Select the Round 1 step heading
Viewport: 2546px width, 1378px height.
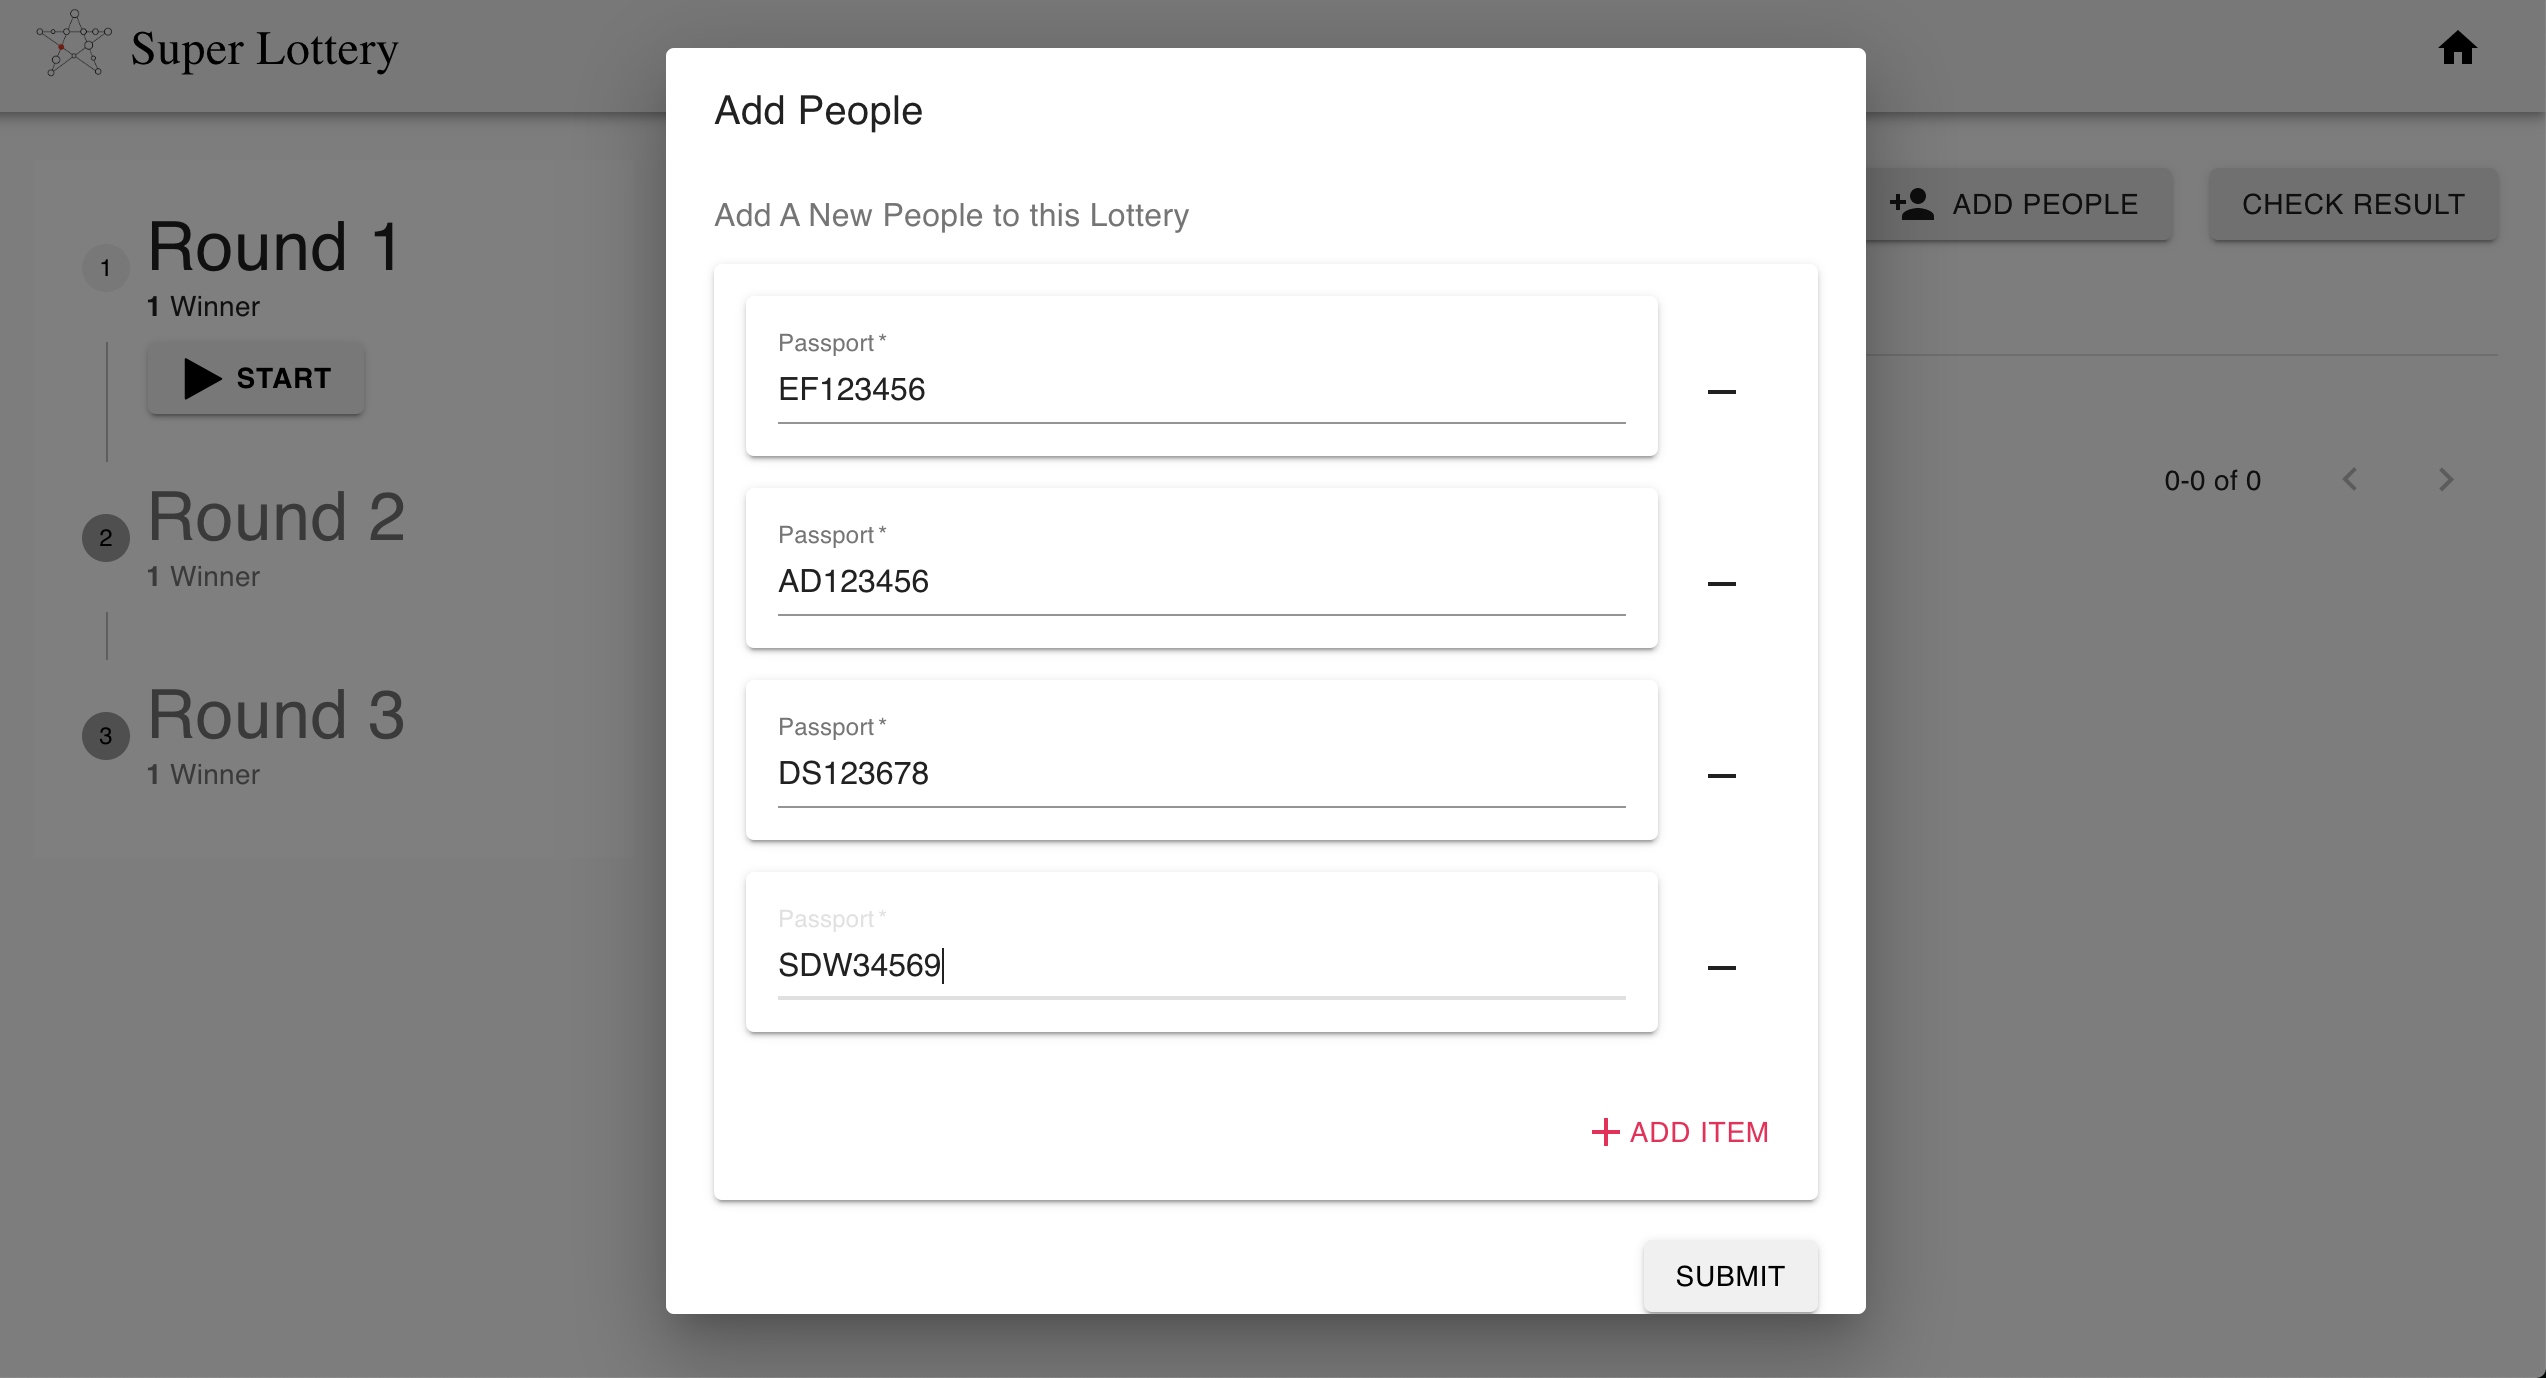pyautogui.click(x=274, y=247)
